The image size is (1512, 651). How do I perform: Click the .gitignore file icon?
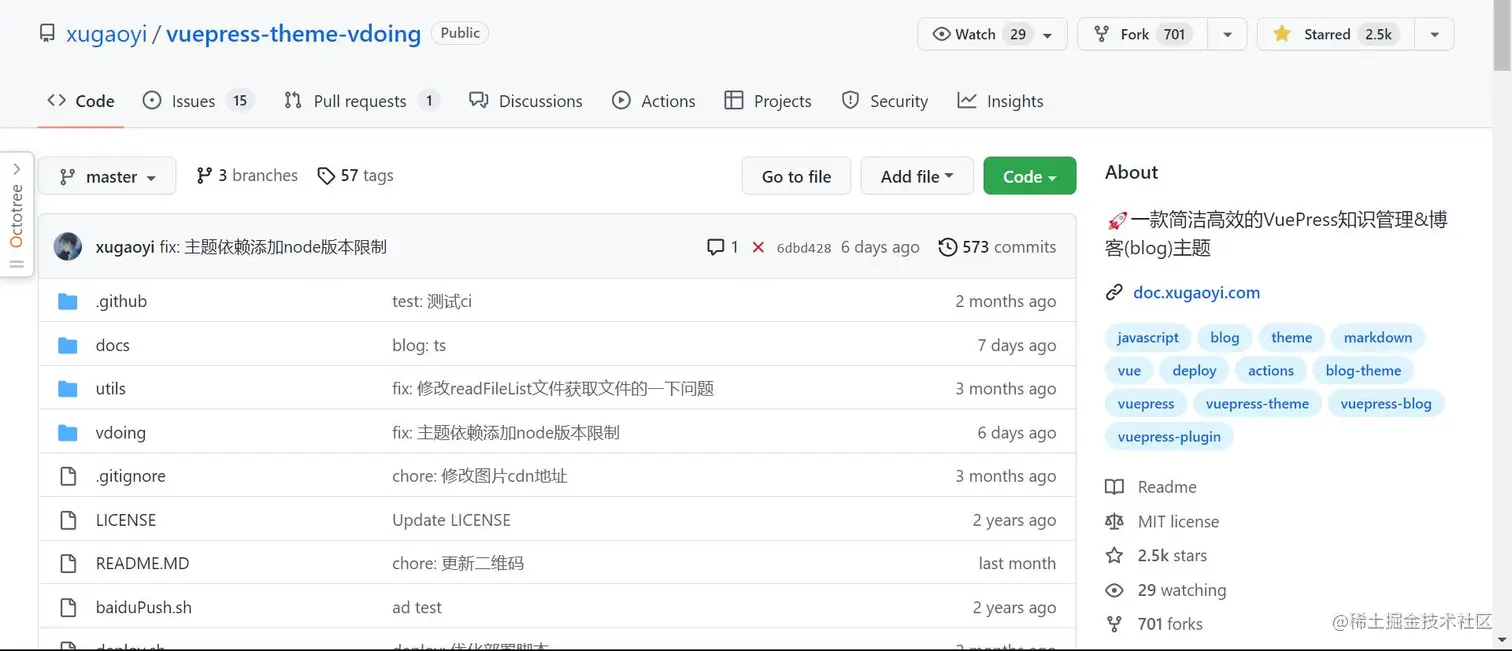[x=68, y=476]
